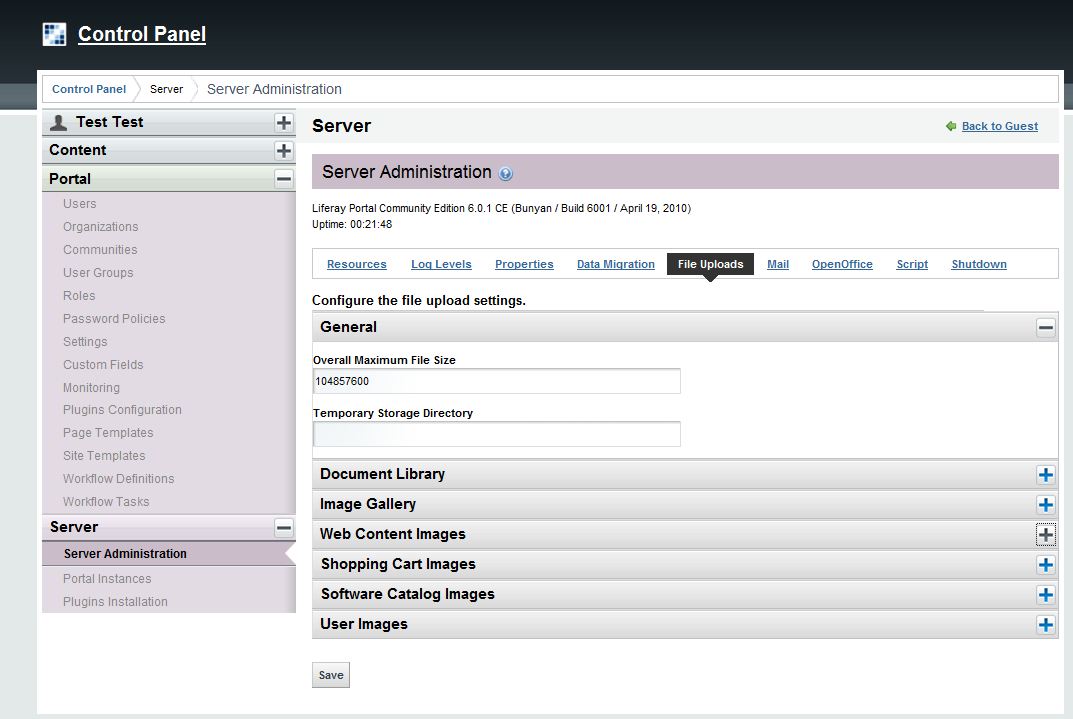1073x719 pixels.
Task: Expand the Content sidebar panel
Action: coord(284,150)
